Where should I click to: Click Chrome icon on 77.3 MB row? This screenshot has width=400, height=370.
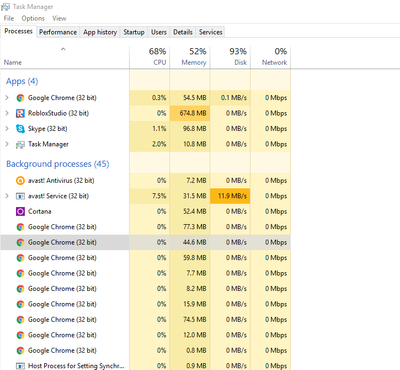tap(20, 227)
